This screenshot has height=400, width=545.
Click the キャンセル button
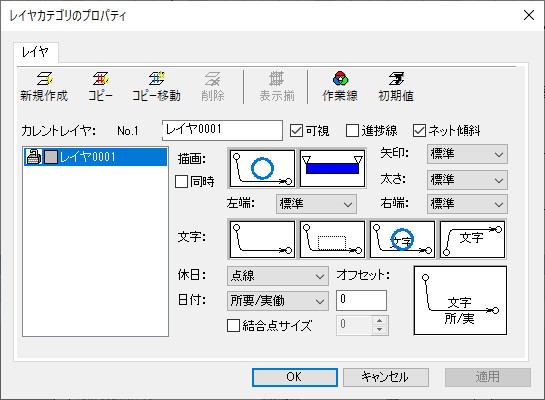click(x=386, y=377)
